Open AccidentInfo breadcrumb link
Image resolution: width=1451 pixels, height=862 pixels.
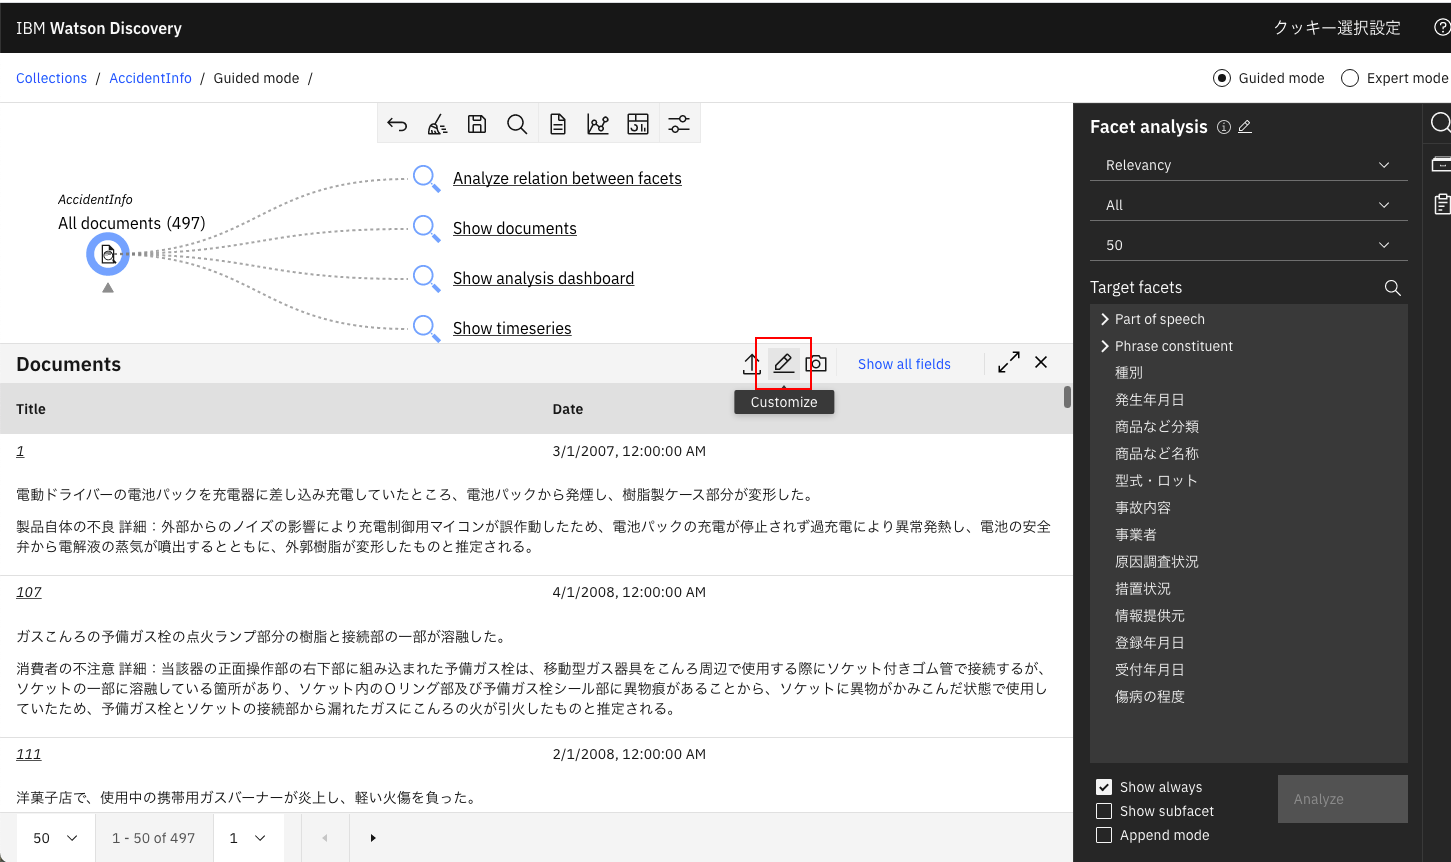coord(150,78)
